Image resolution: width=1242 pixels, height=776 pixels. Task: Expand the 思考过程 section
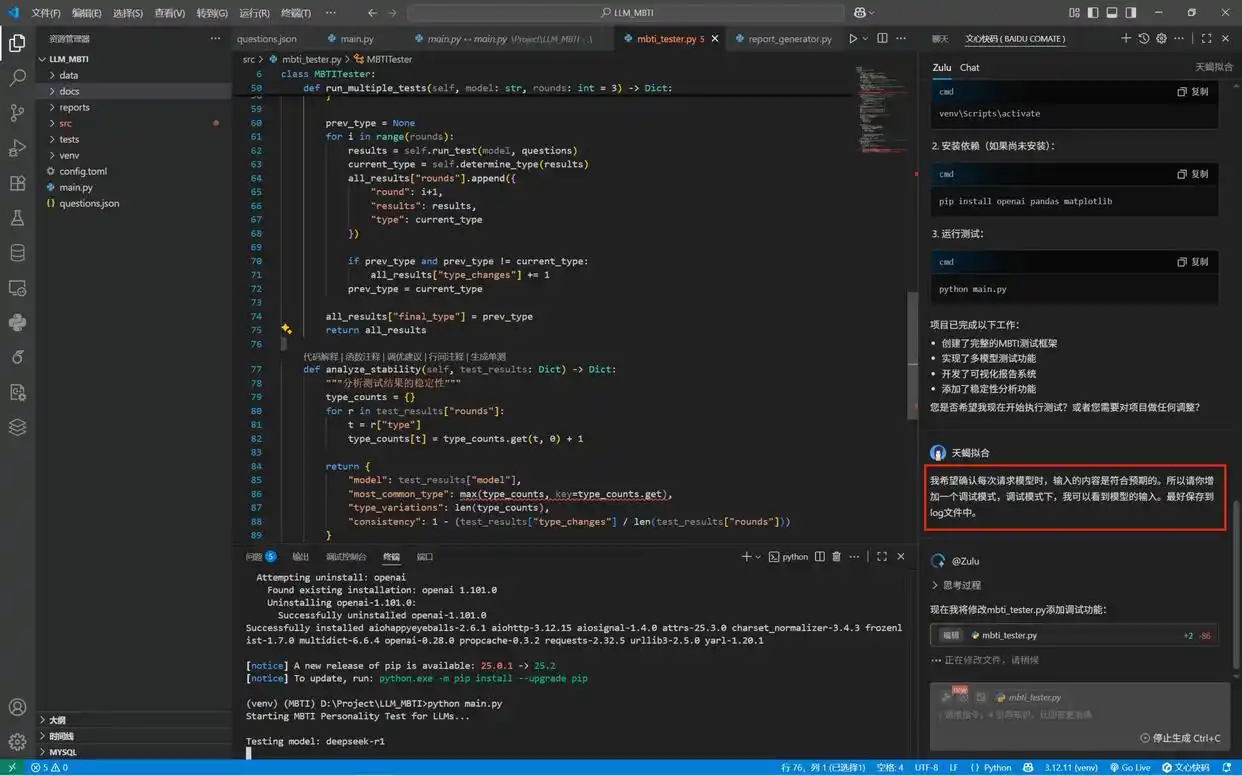(x=956, y=585)
